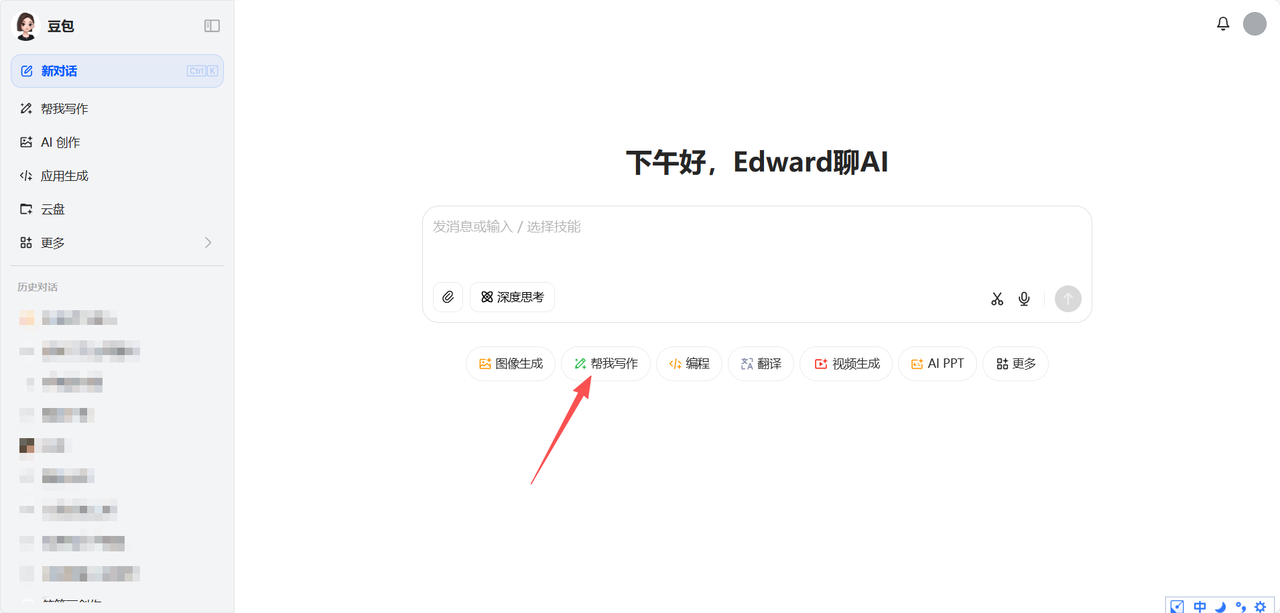
Task: Start a 新对话 new chat
Action: tap(117, 71)
